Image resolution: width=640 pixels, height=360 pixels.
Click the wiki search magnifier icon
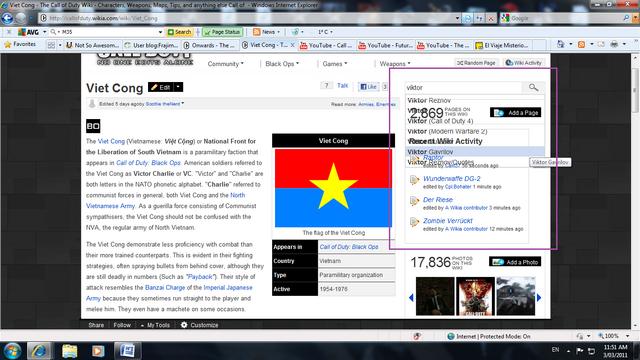(x=533, y=87)
